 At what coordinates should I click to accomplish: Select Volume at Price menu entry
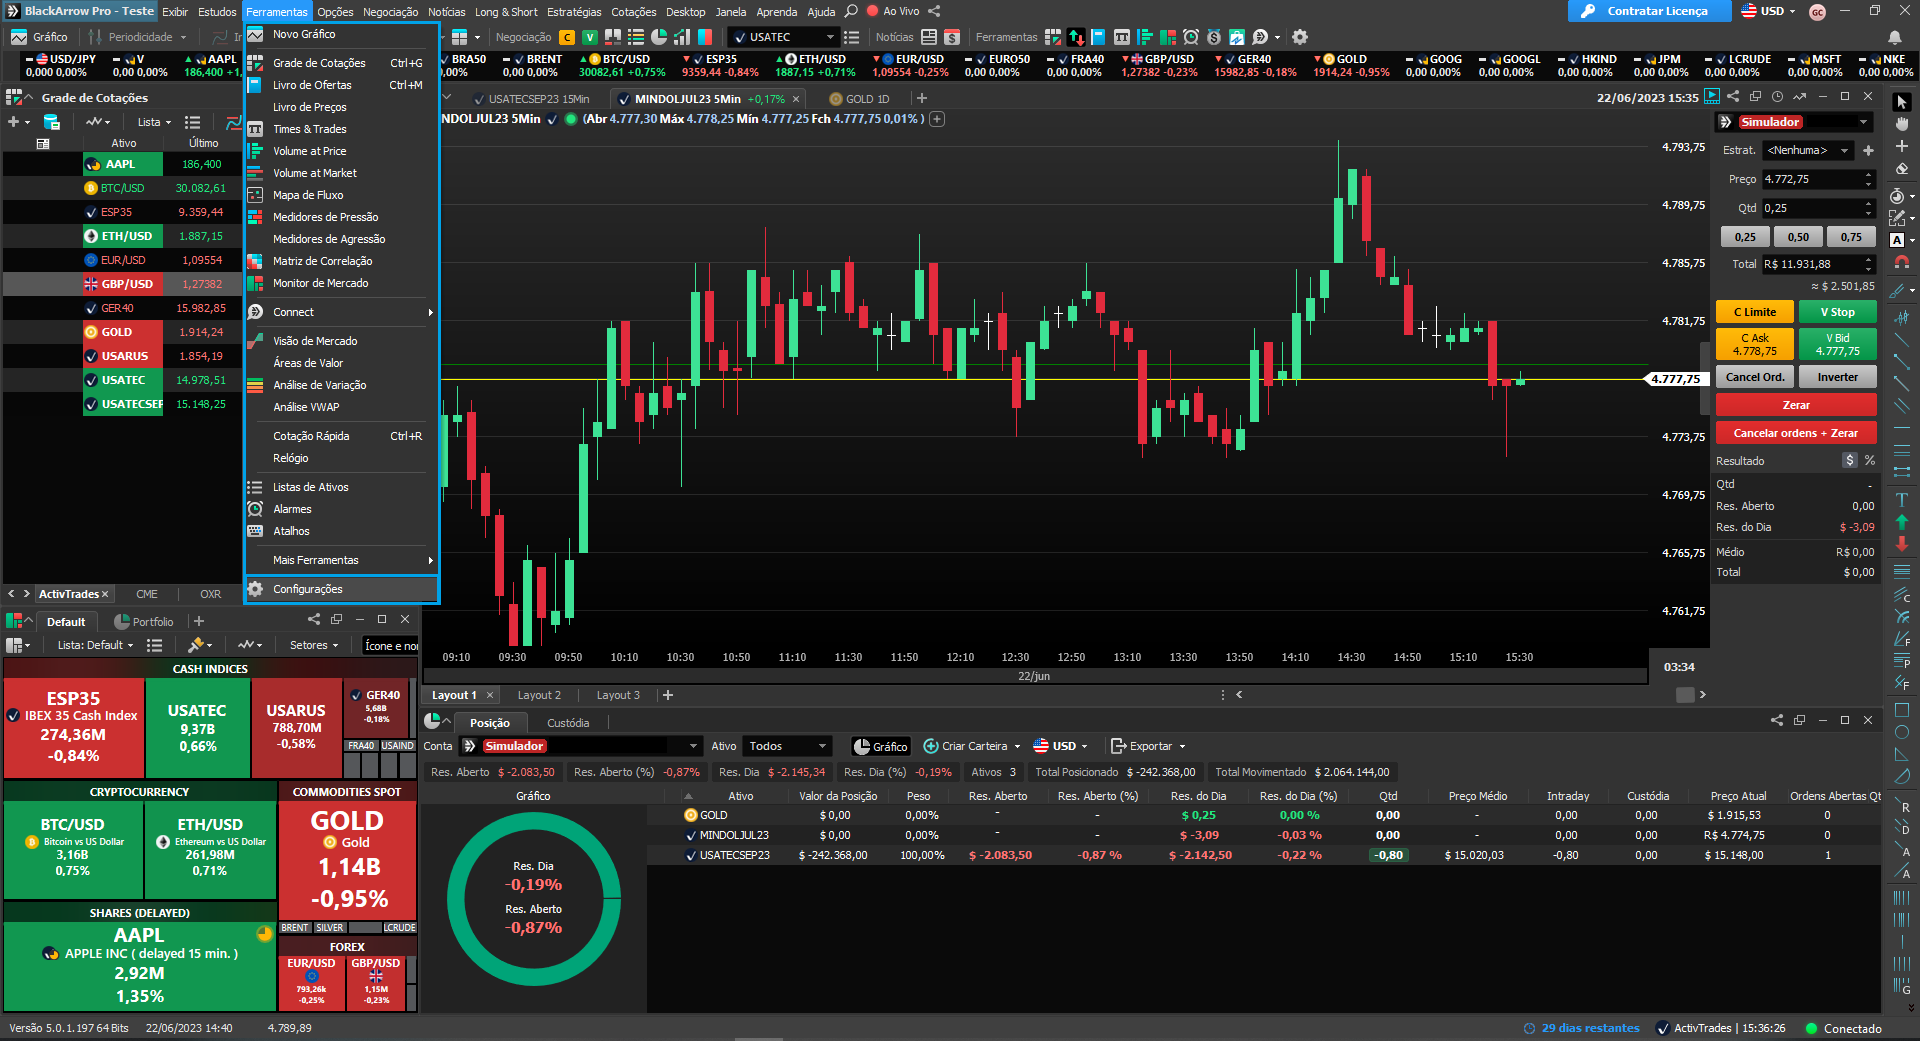click(340, 151)
